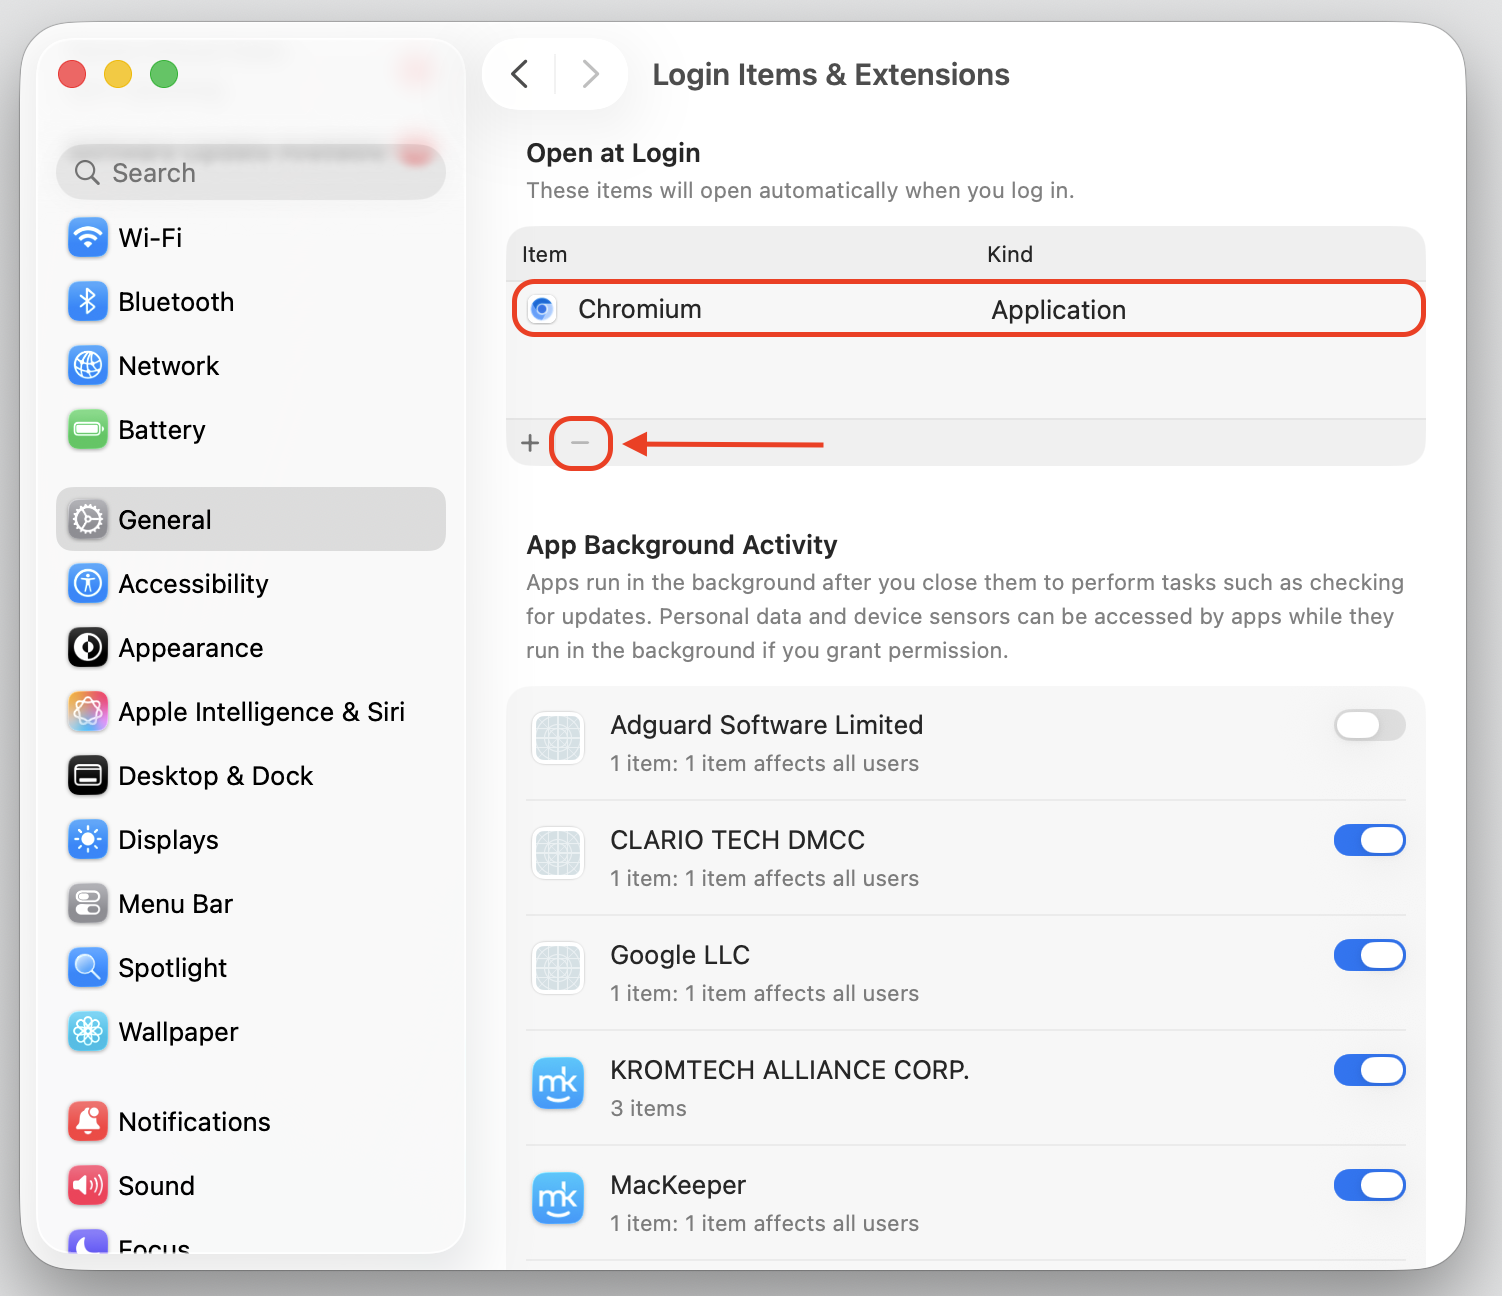Switch off MacKeeper background toggle
Image resolution: width=1502 pixels, height=1296 pixels.
[x=1370, y=1185]
